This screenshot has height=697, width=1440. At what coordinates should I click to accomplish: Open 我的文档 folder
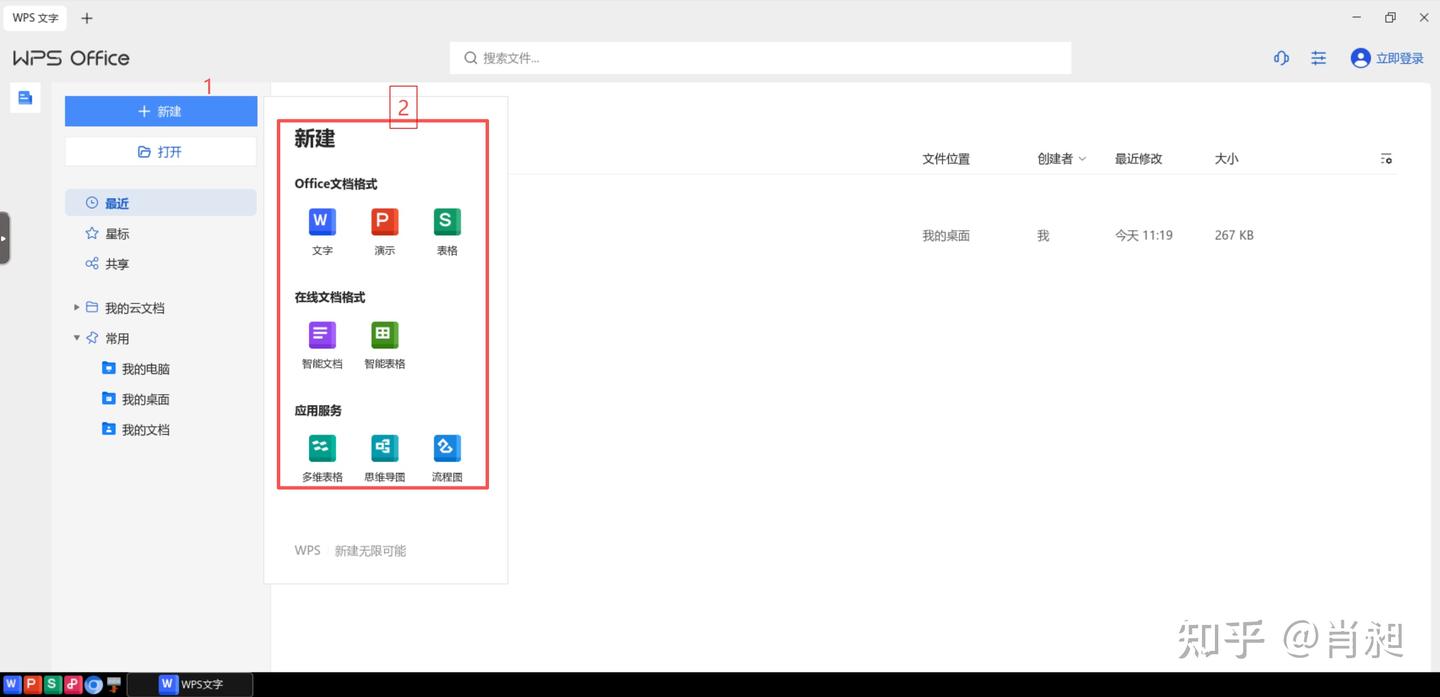pyautogui.click(x=136, y=429)
